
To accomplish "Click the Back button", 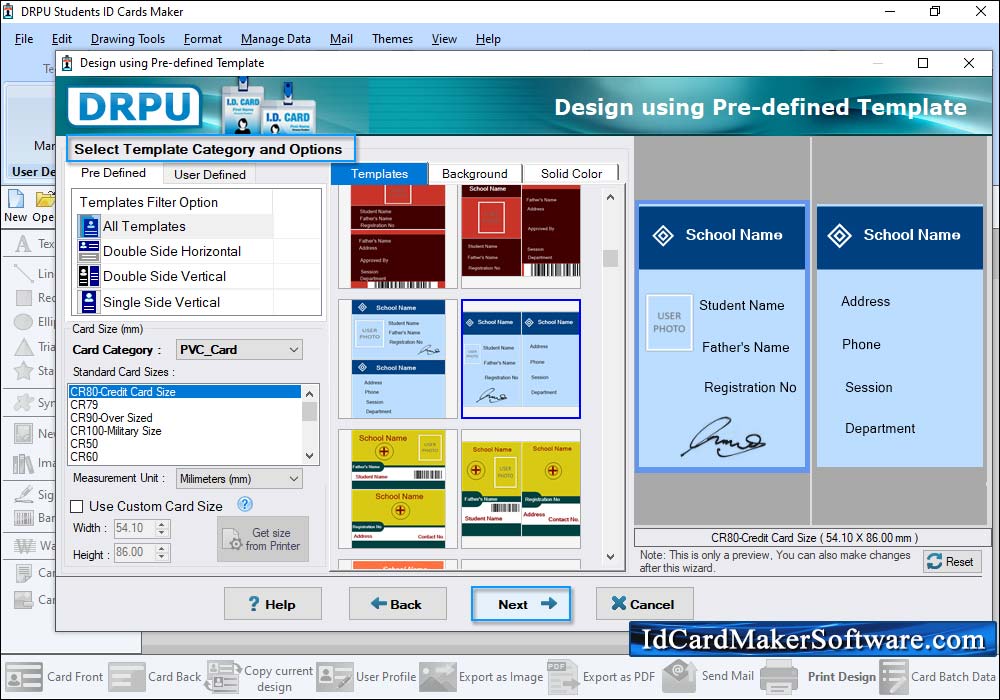I will [397, 604].
